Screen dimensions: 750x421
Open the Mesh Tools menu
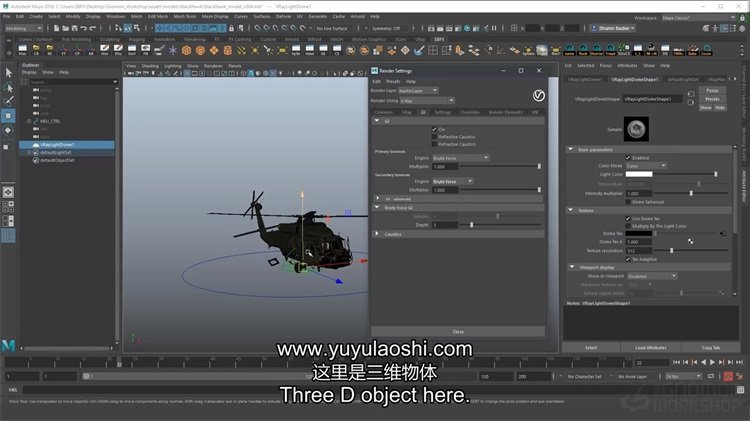185,16
